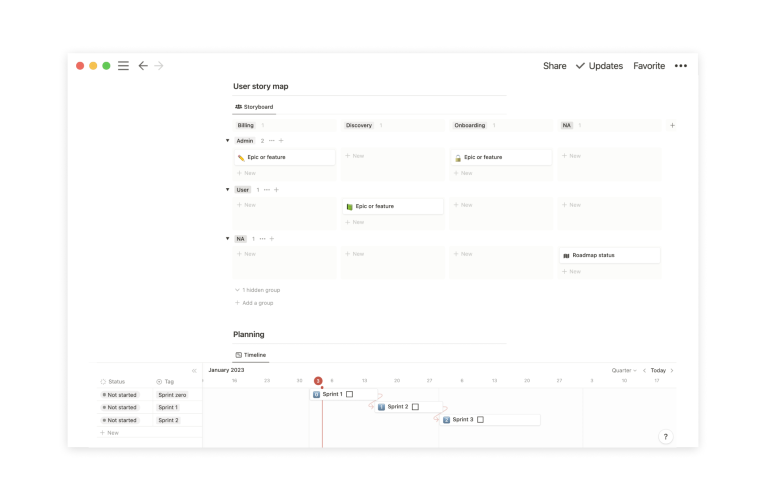The height and width of the screenshot is (500, 766).
Task: Click the NA column header
Action: pyautogui.click(x=566, y=126)
